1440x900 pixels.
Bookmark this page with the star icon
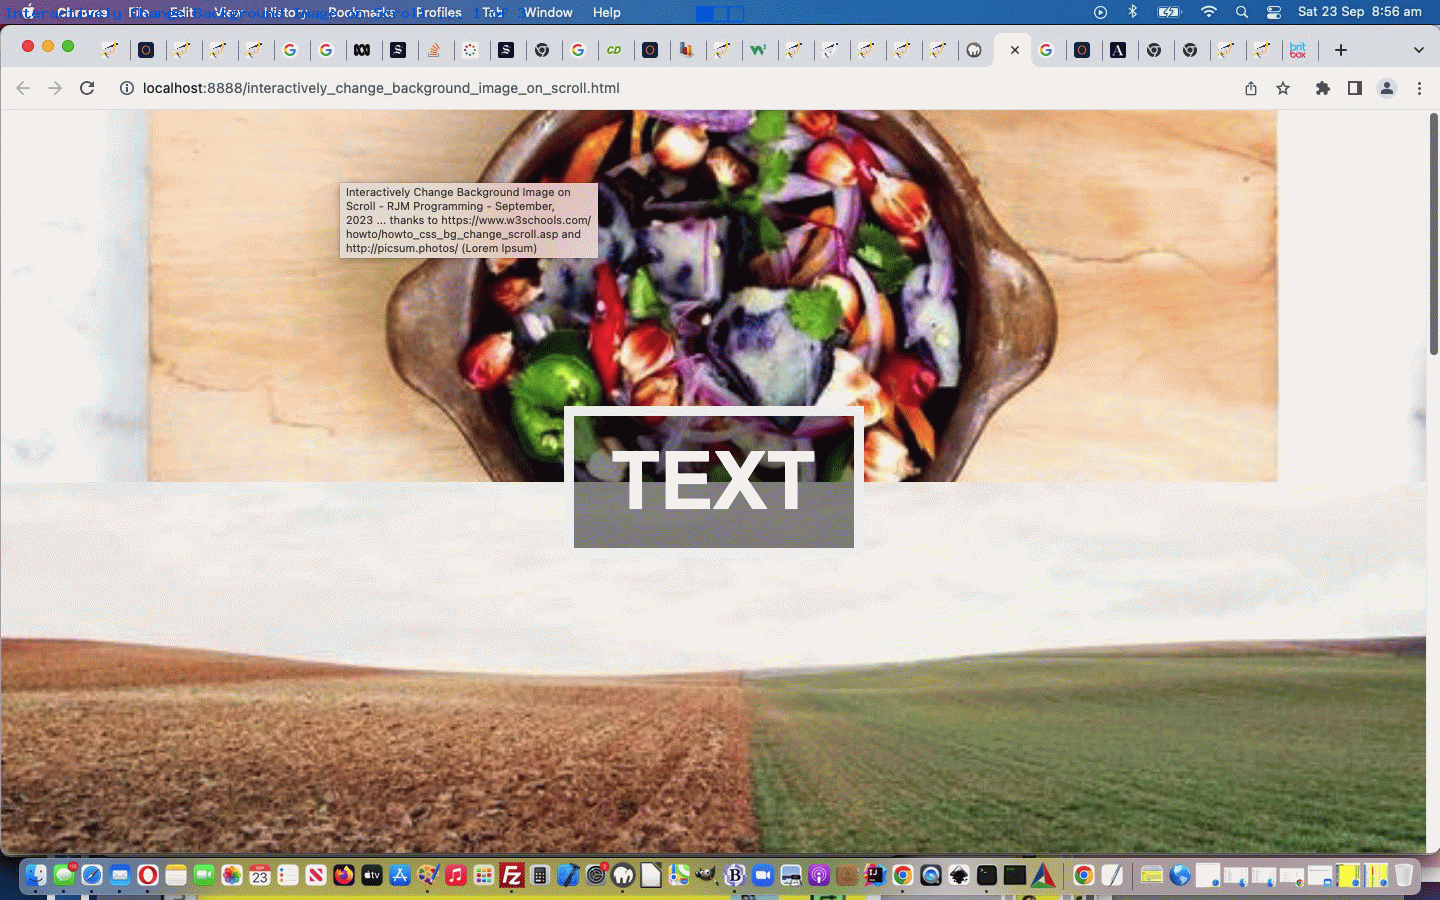tap(1283, 88)
